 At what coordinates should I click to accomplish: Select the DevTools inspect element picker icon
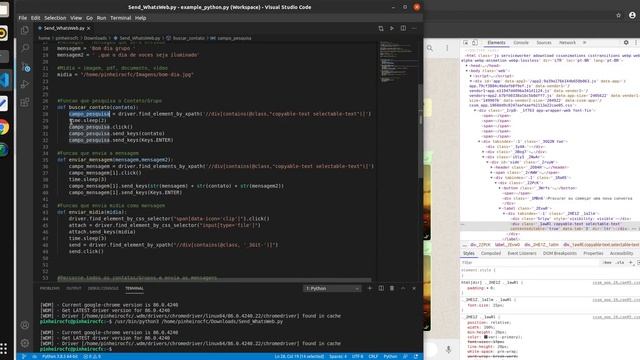(466, 42)
